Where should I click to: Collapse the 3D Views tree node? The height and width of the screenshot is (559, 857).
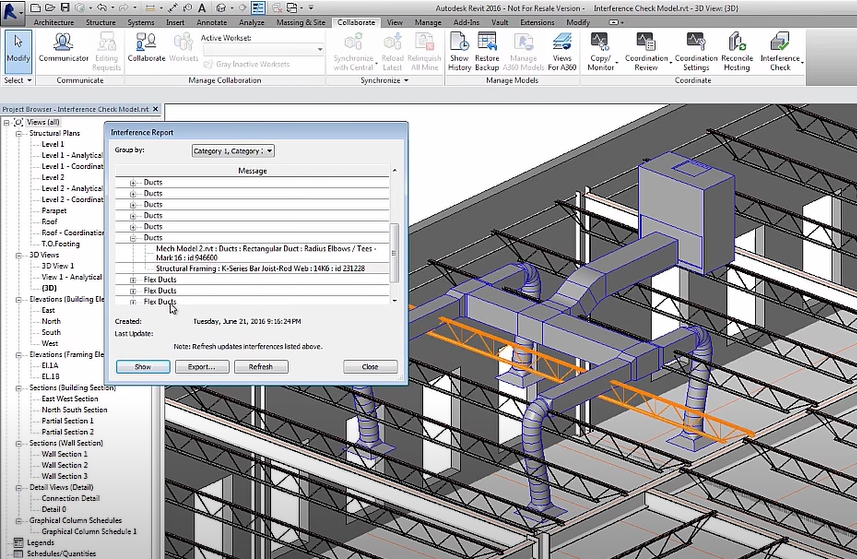(19, 255)
